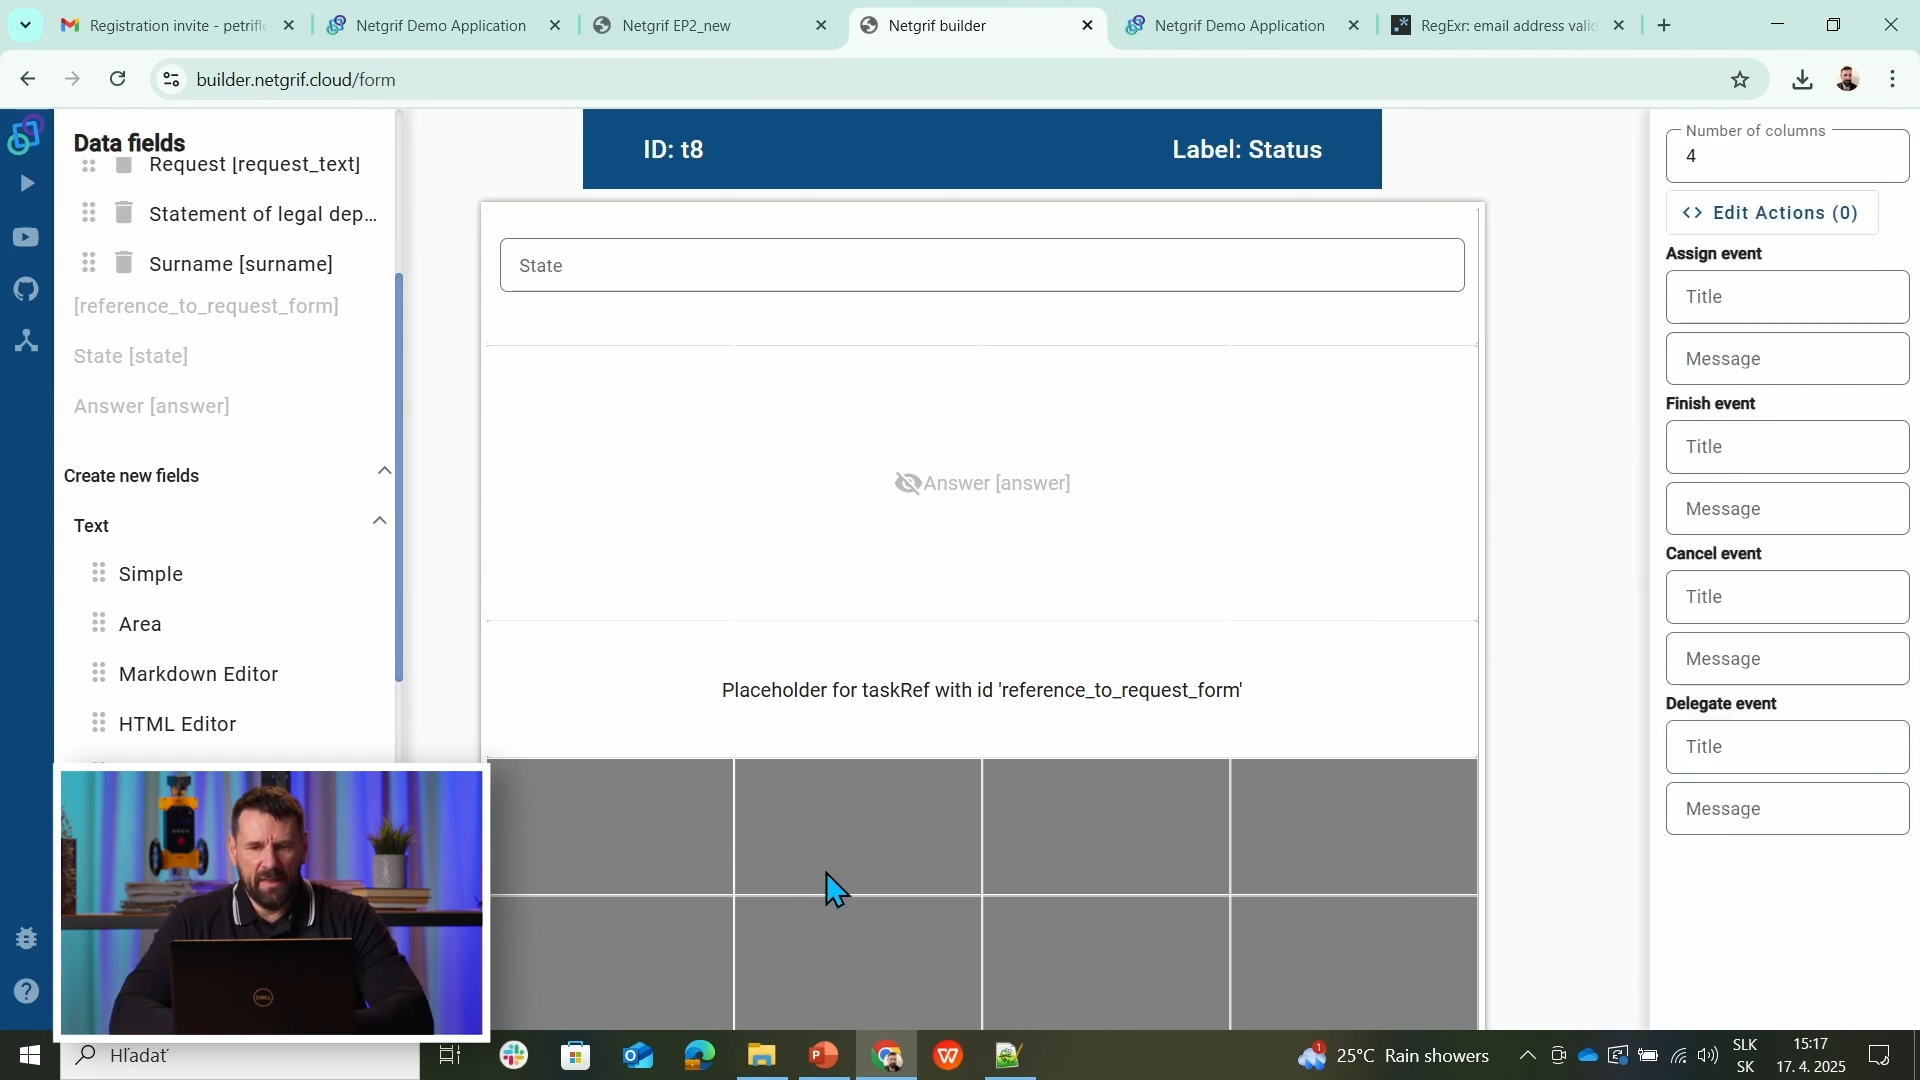The width and height of the screenshot is (1920, 1080).
Task: Select the Simple text field tool
Action: click(151, 574)
